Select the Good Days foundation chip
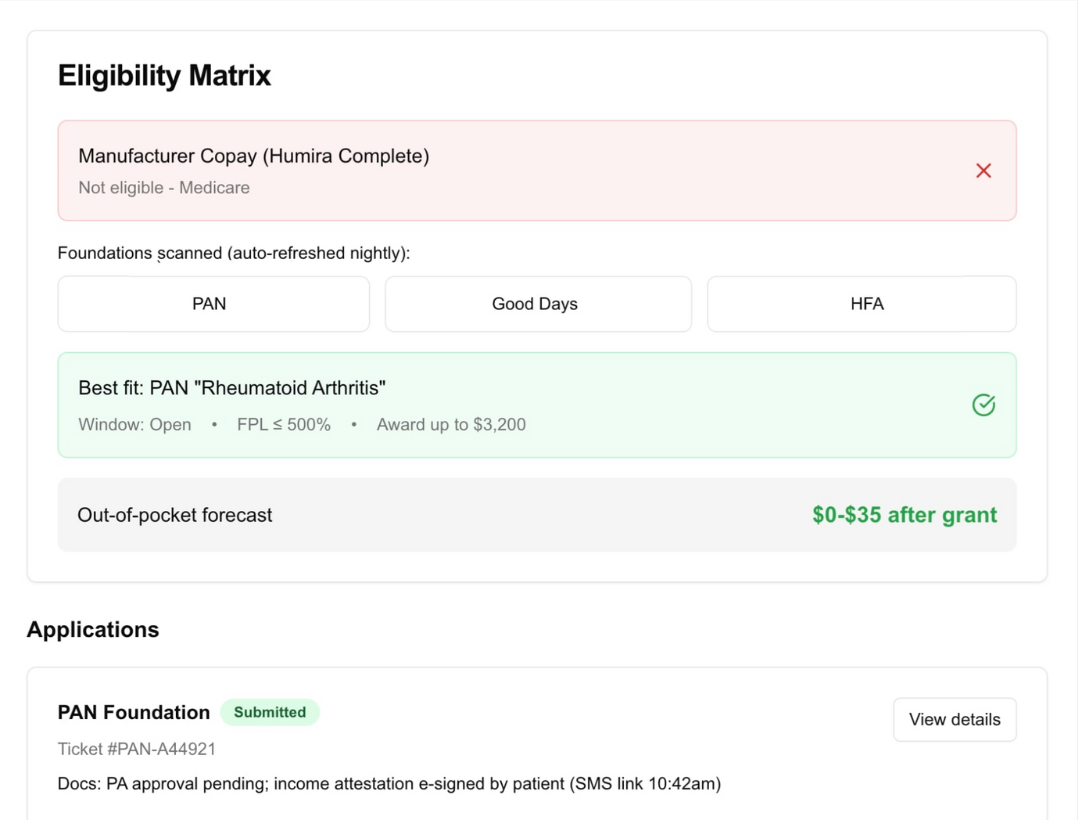 pyautogui.click(x=538, y=304)
